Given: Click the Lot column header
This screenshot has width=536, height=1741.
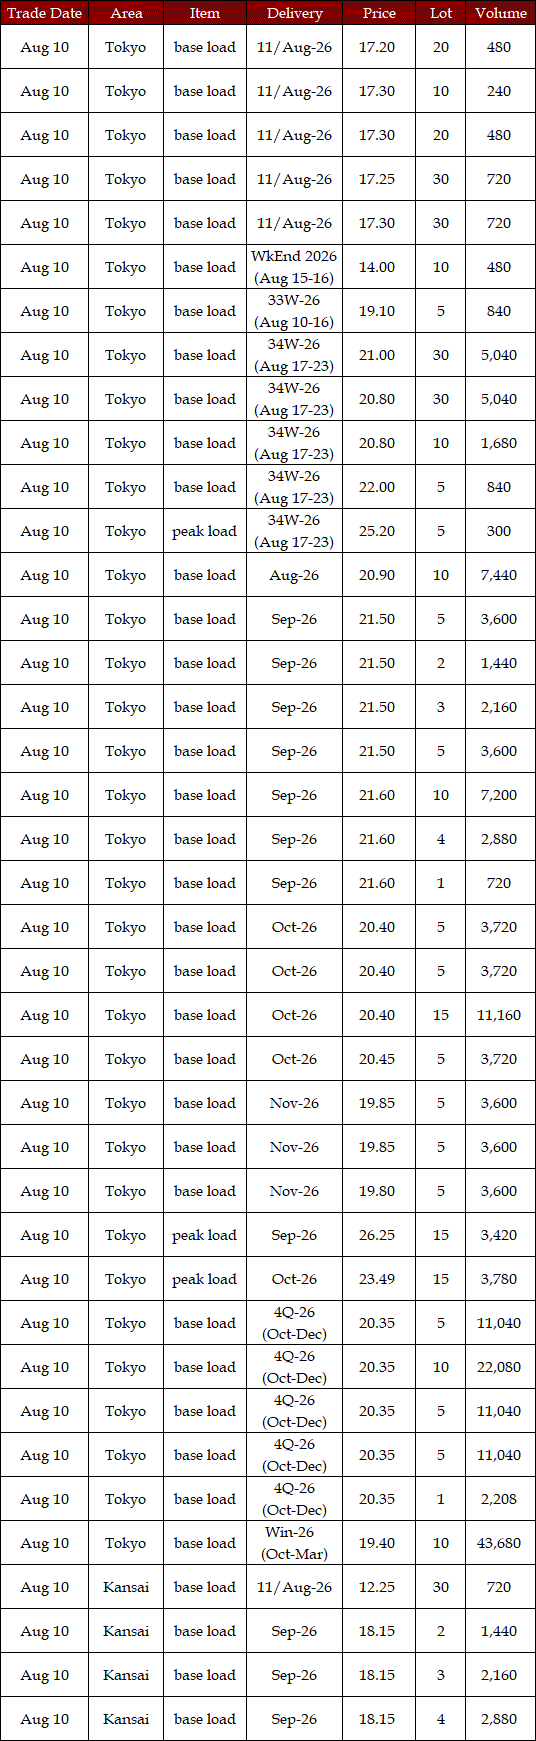Looking at the screenshot, I should coord(441,13).
